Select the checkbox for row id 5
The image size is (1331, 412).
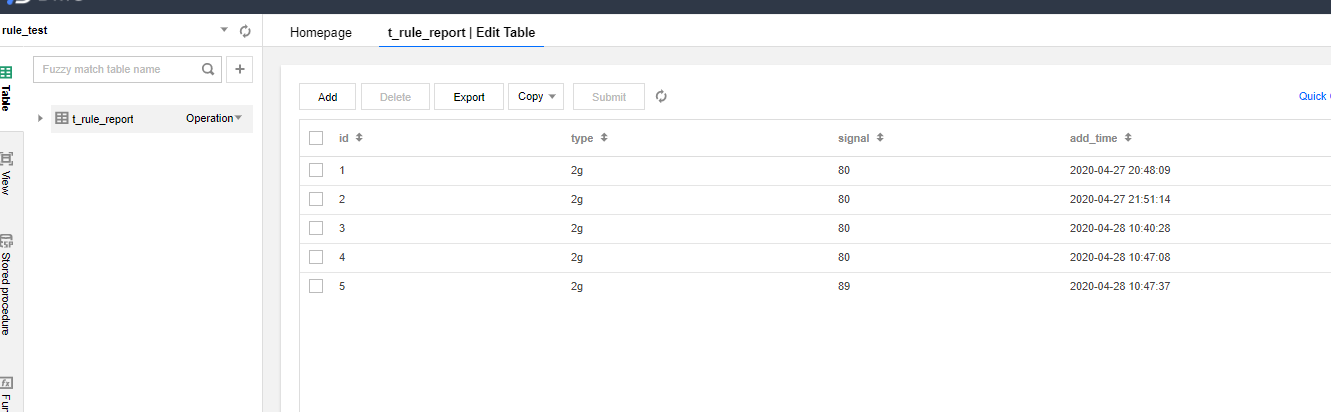pos(316,286)
